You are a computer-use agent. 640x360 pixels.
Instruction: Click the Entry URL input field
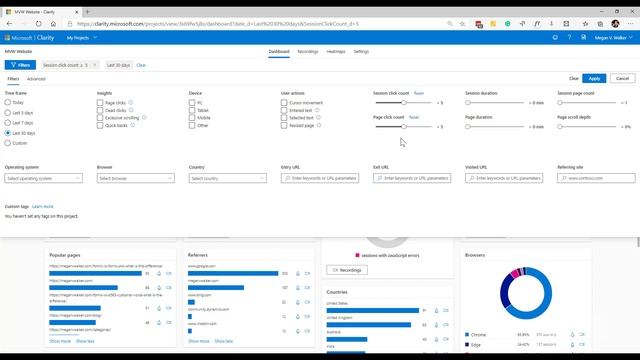click(320, 178)
